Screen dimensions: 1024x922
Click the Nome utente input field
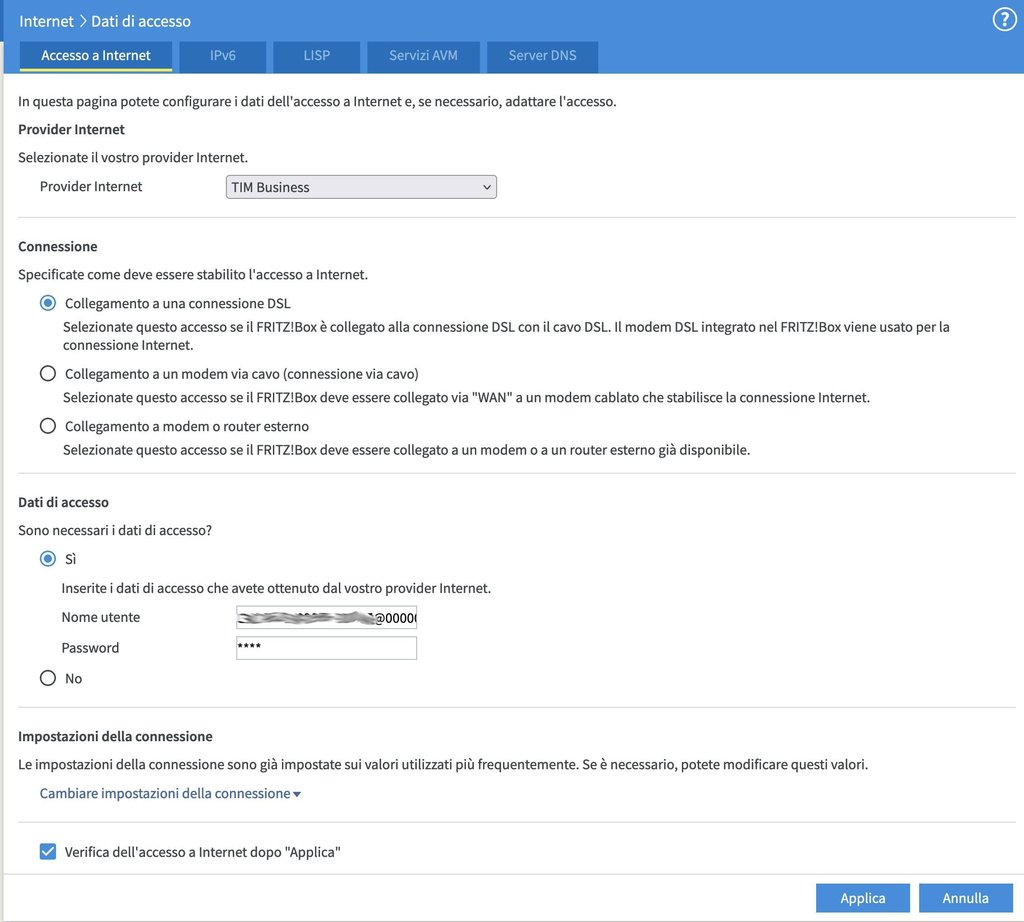tap(326, 618)
